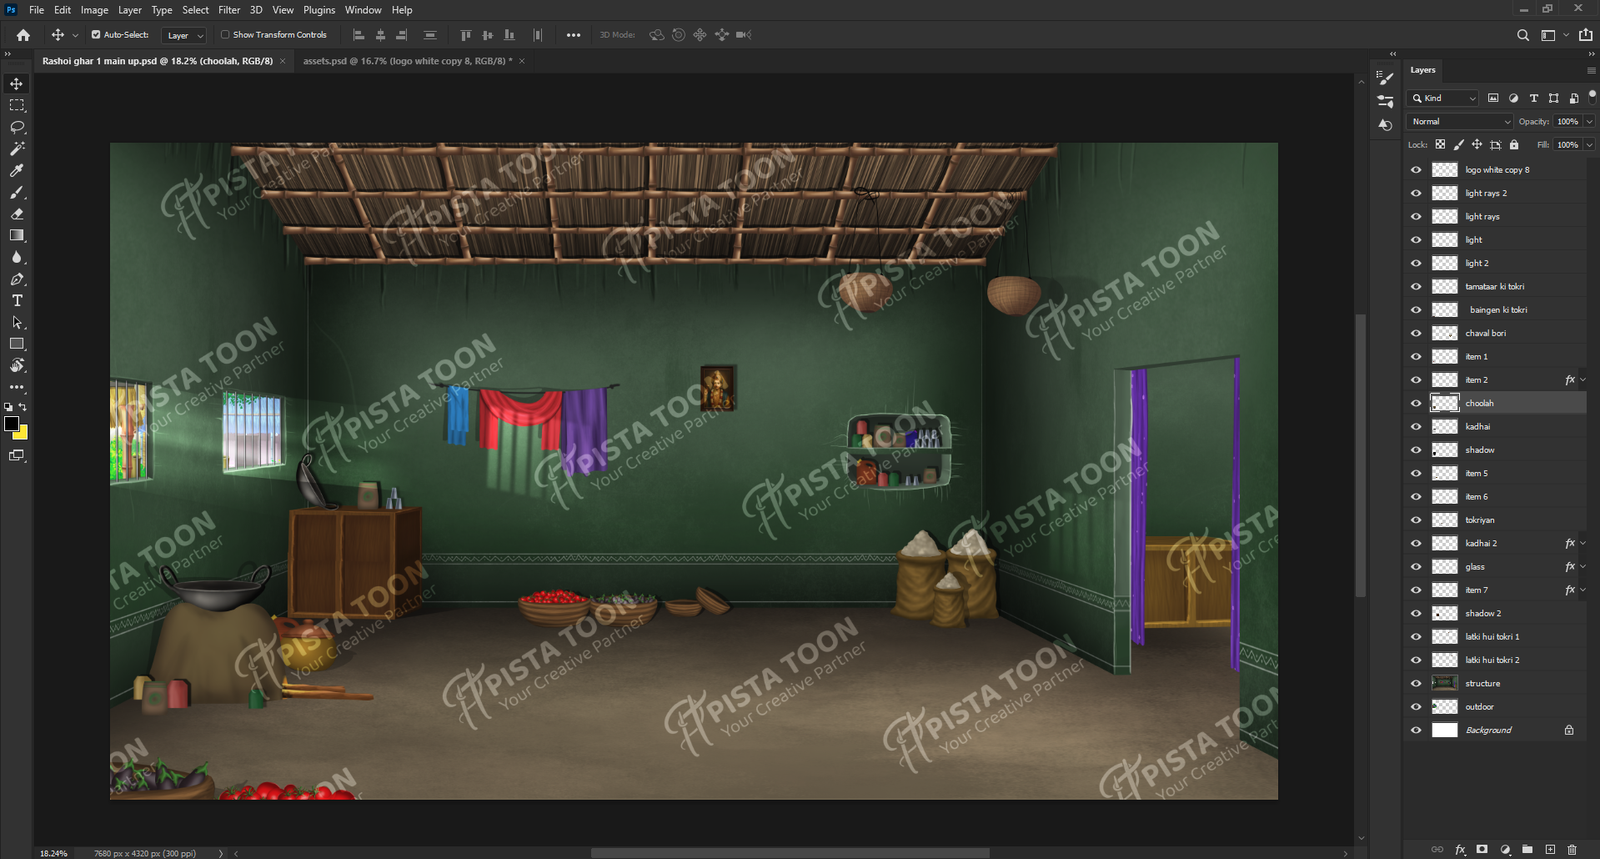Select the structure layer

click(1482, 684)
